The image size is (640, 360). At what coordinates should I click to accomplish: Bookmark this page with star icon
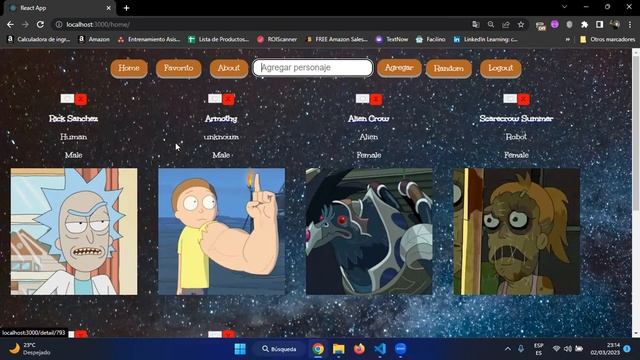click(x=521, y=24)
